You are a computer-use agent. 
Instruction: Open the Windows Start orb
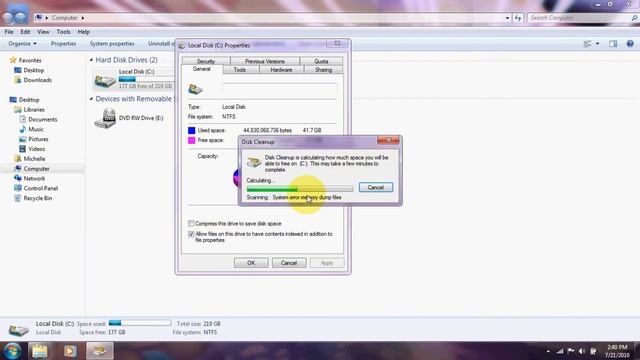click(x=12, y=351)
